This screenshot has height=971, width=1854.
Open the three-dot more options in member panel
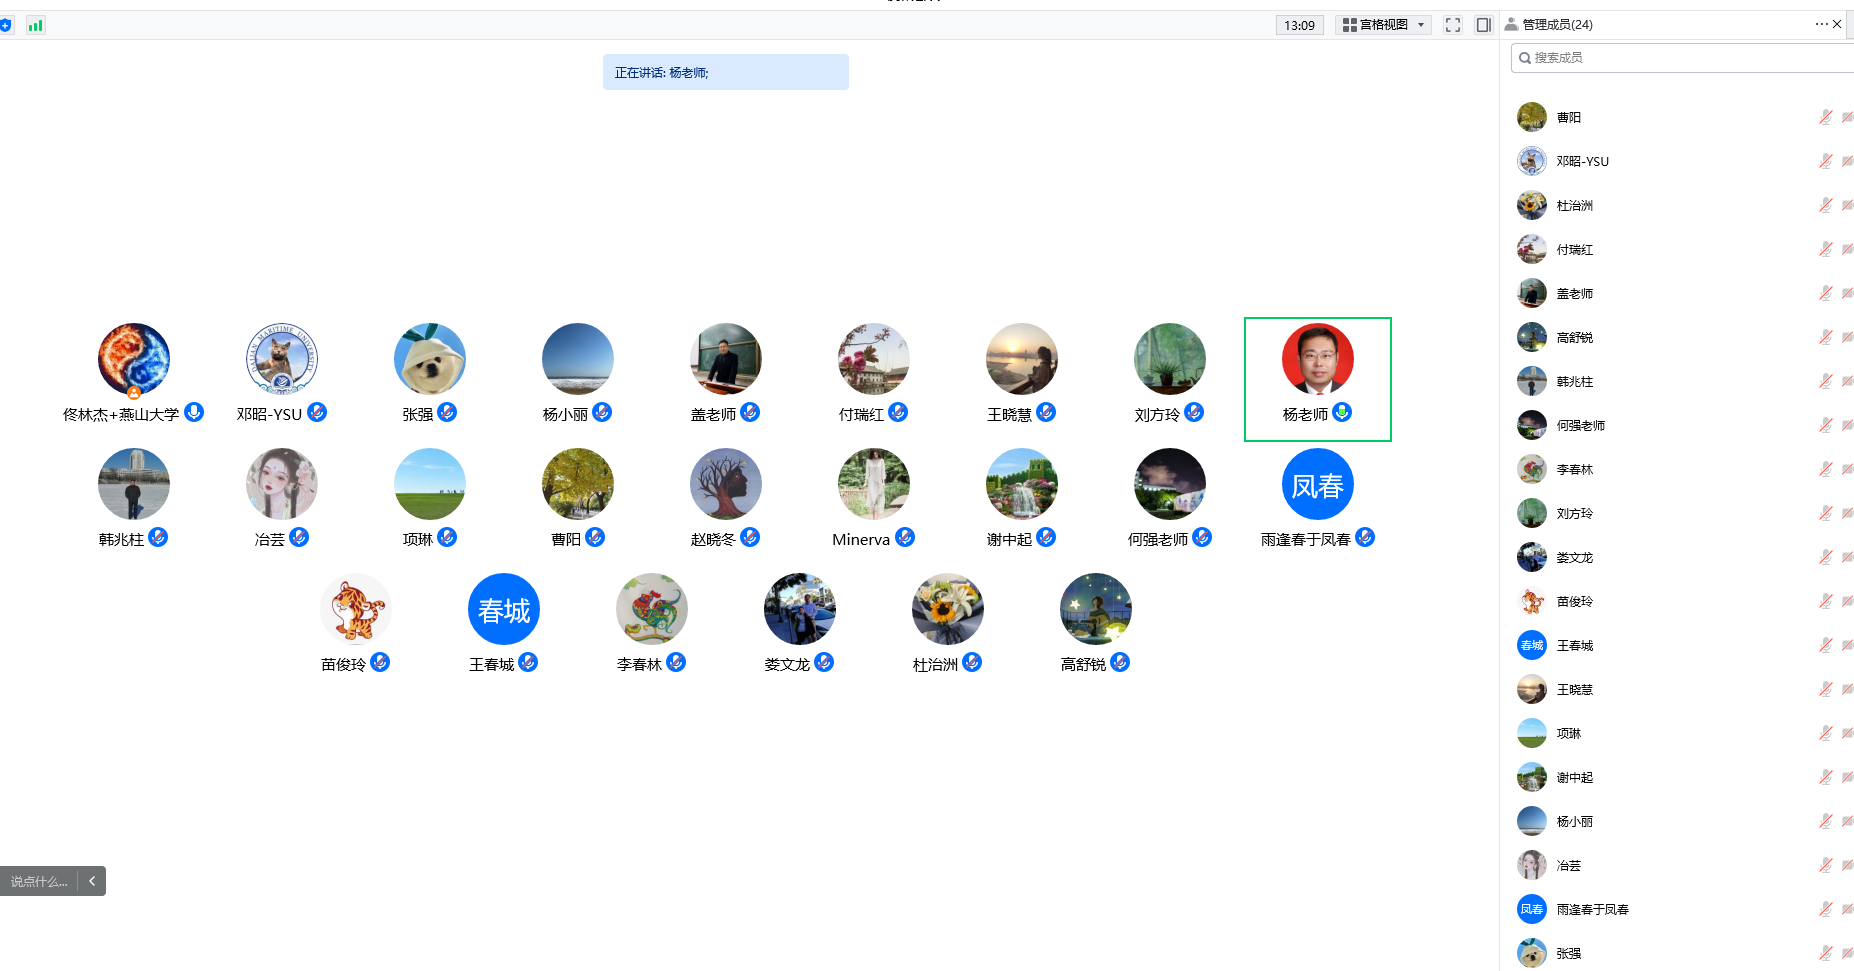[1821, 24]
